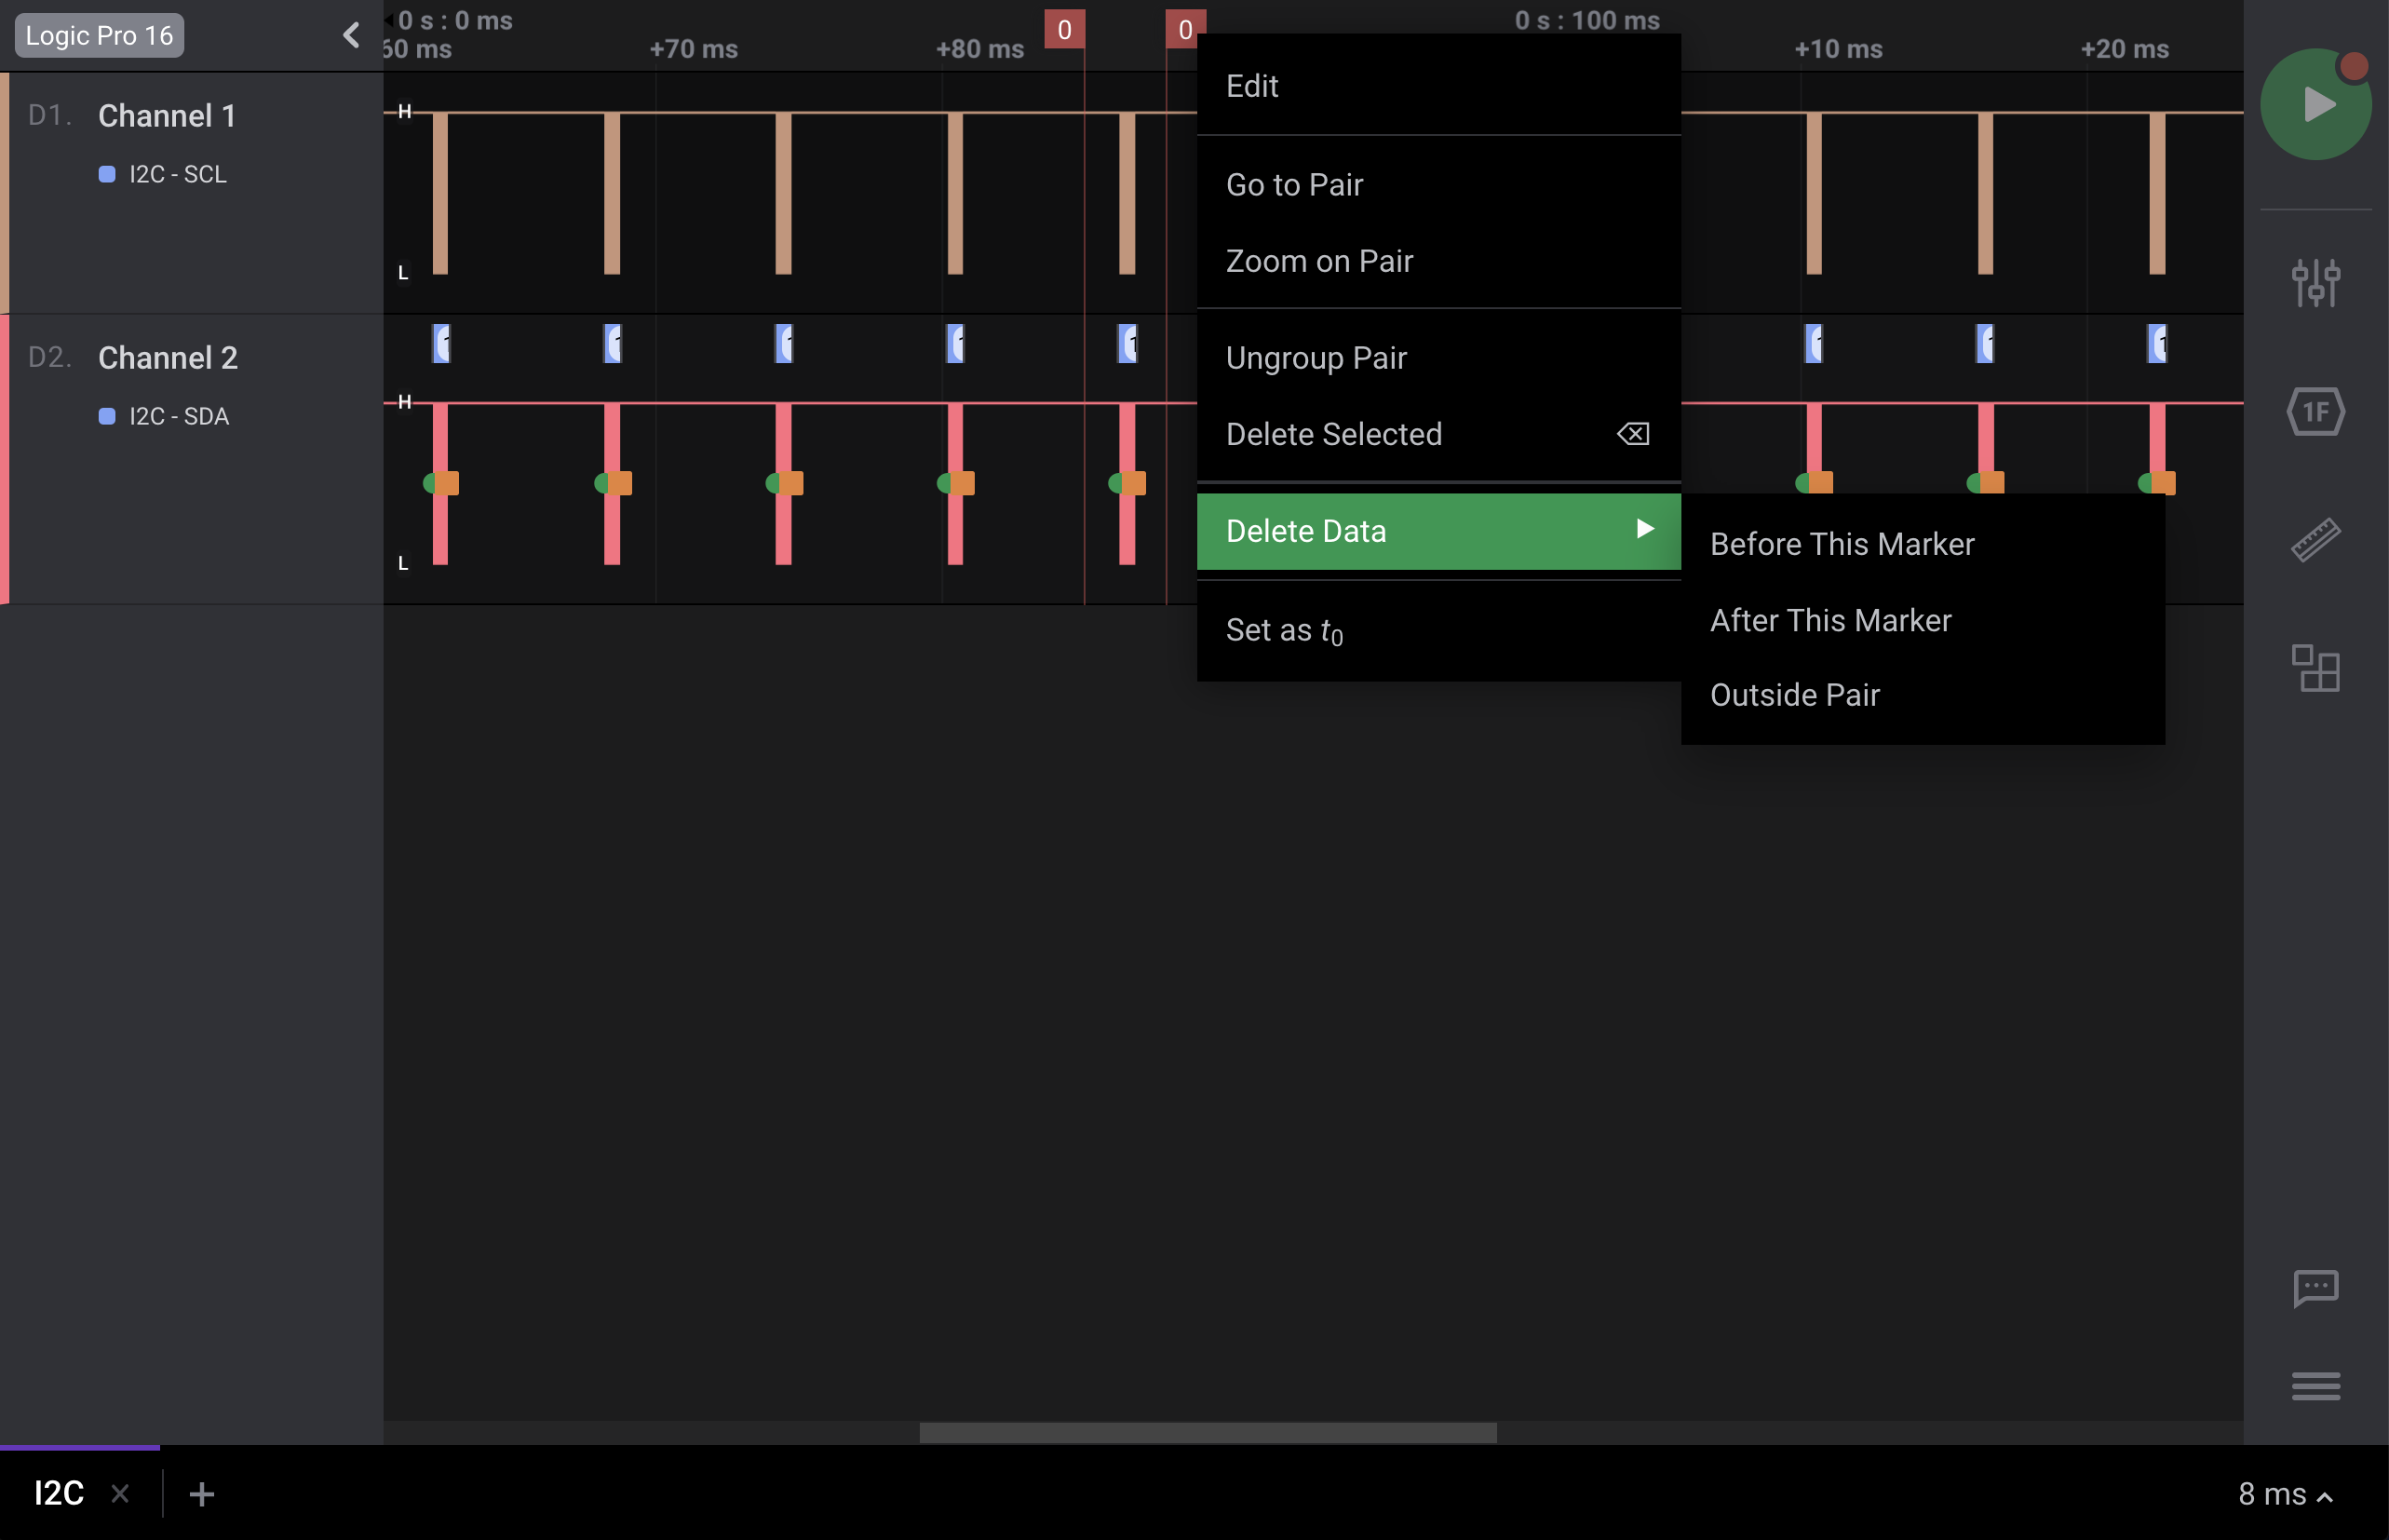
Task: Open the Extensions blocks icon
Action: click(2315, 668)
